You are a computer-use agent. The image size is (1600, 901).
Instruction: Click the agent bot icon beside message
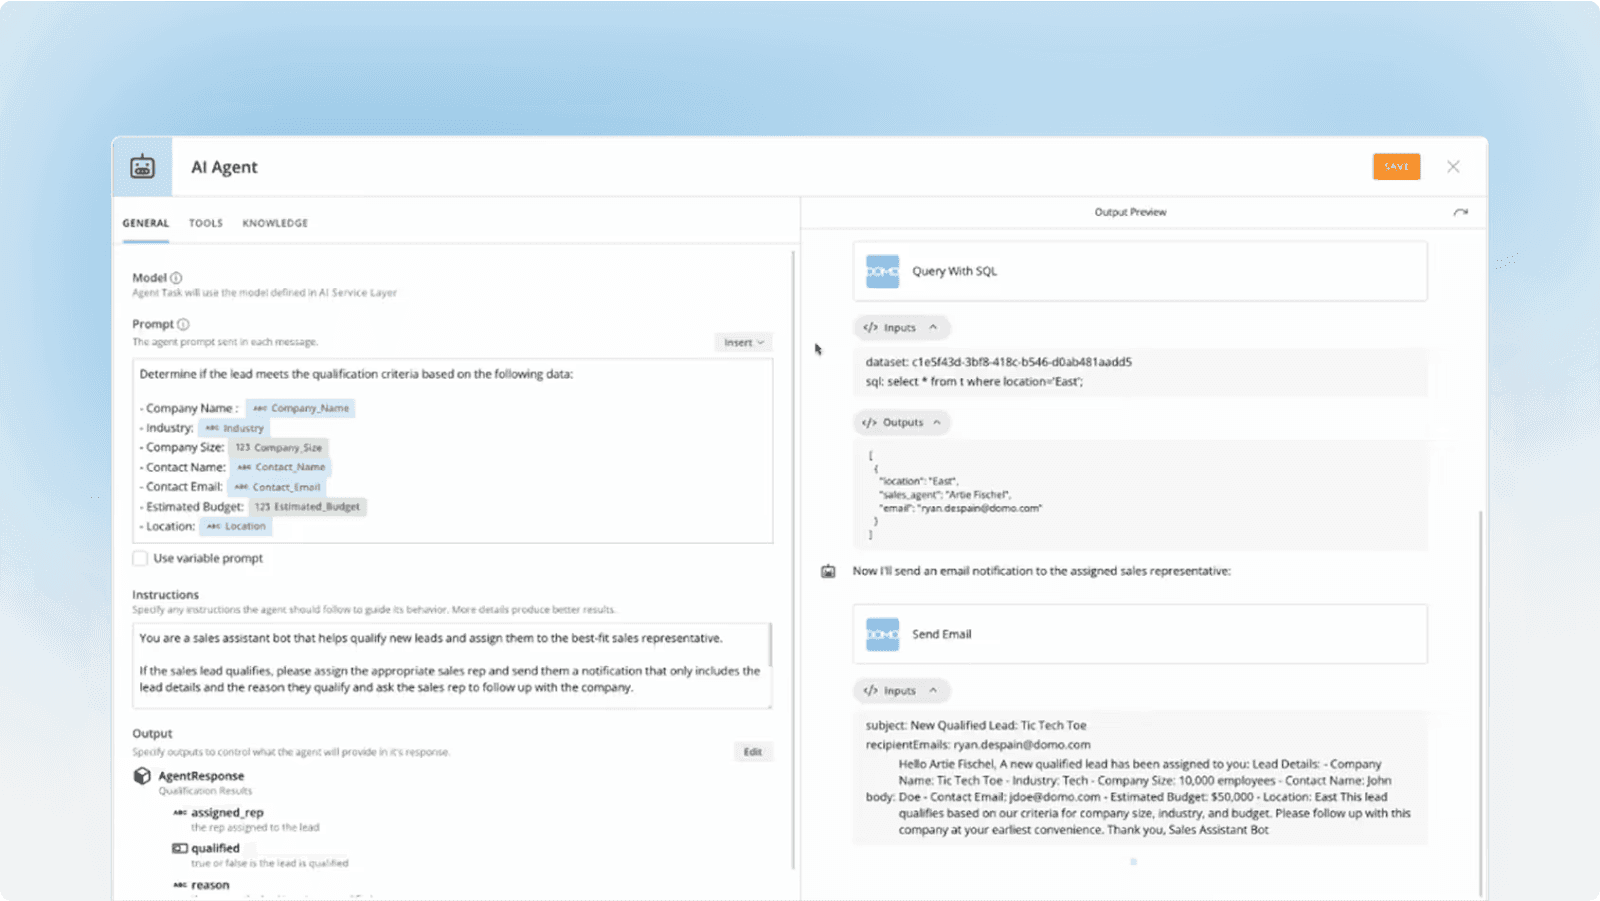pyautogui.click(x=828, y=571)
